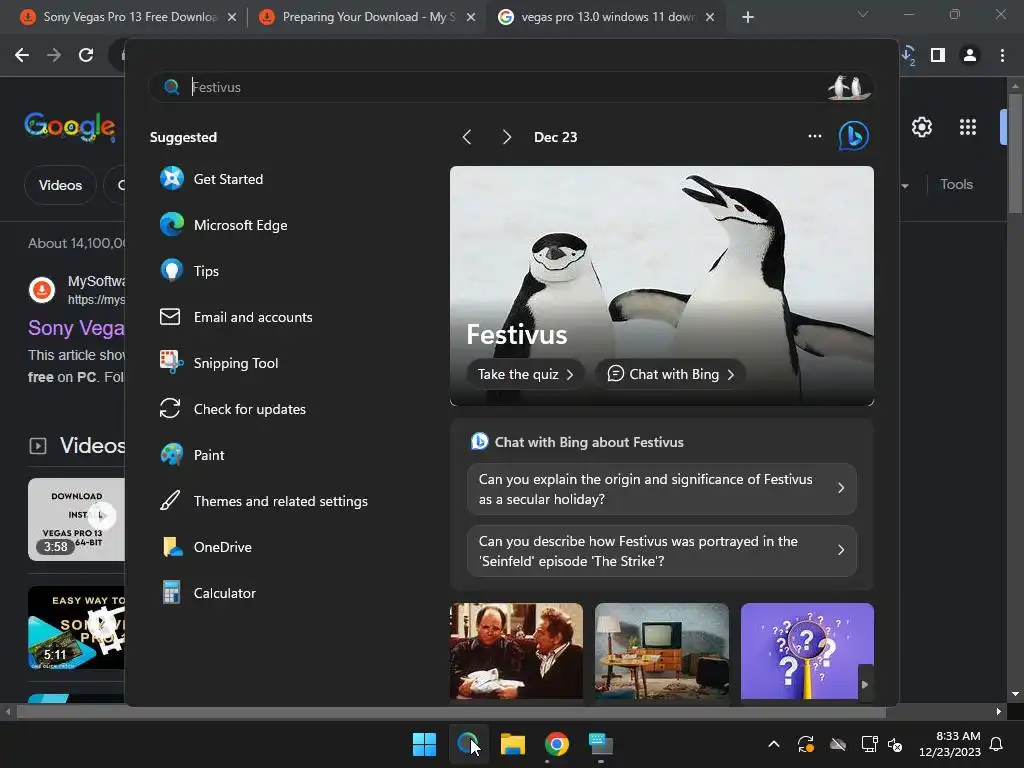Click Take the quiz button
This screenshot has width=1024, height=768.
[526, 374]
